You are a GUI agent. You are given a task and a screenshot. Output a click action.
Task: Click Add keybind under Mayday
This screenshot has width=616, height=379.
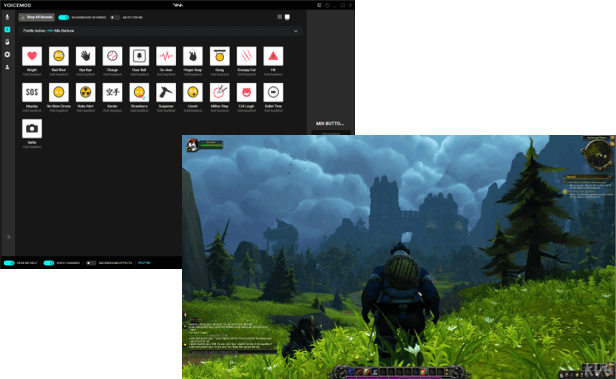(x=32, y=110)
